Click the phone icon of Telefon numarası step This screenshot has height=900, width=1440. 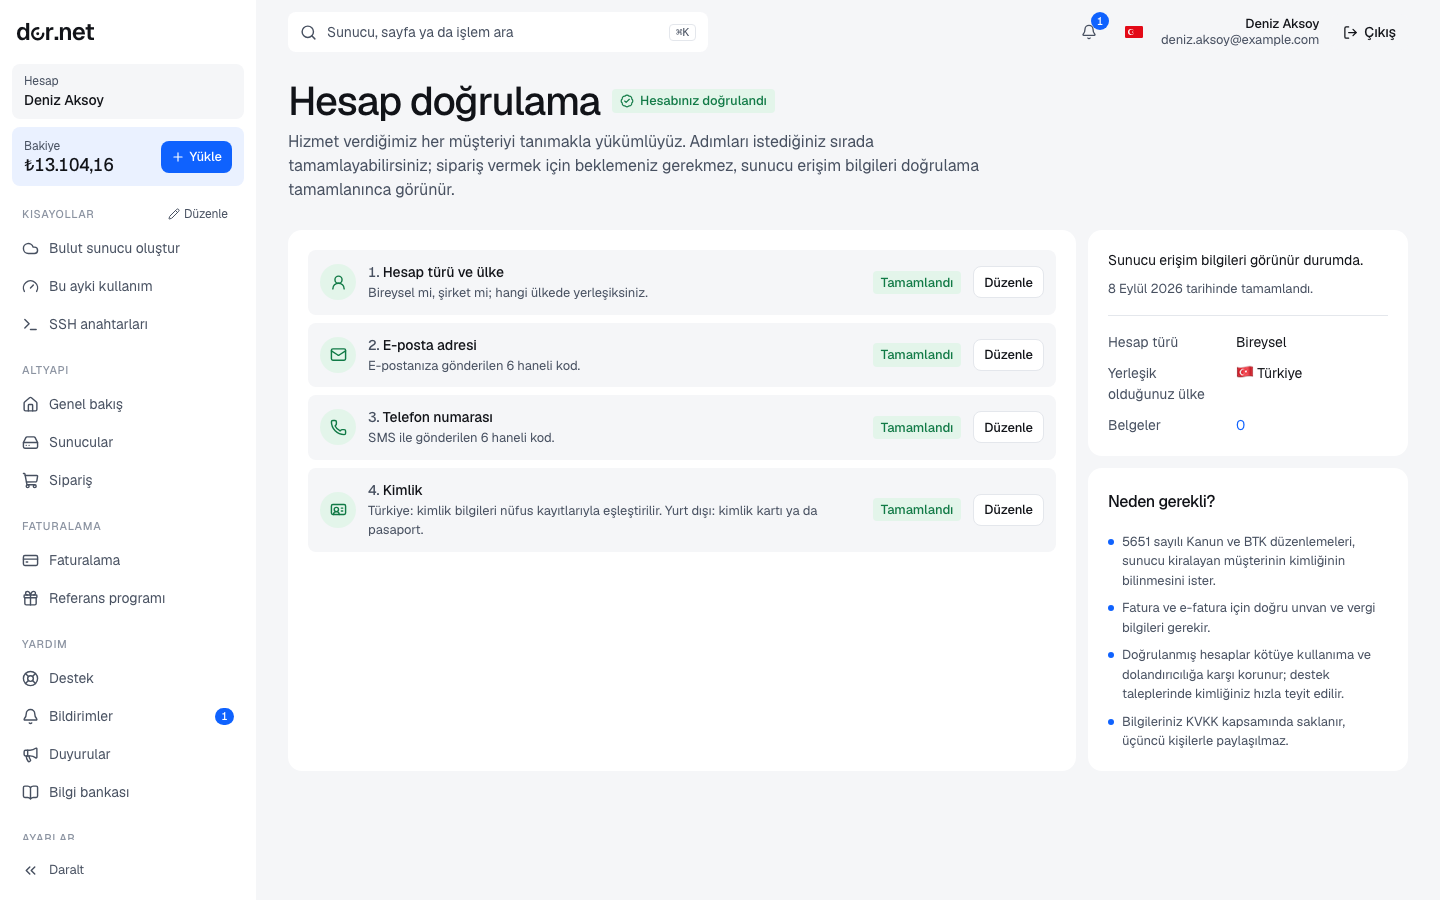coord(338,427)
